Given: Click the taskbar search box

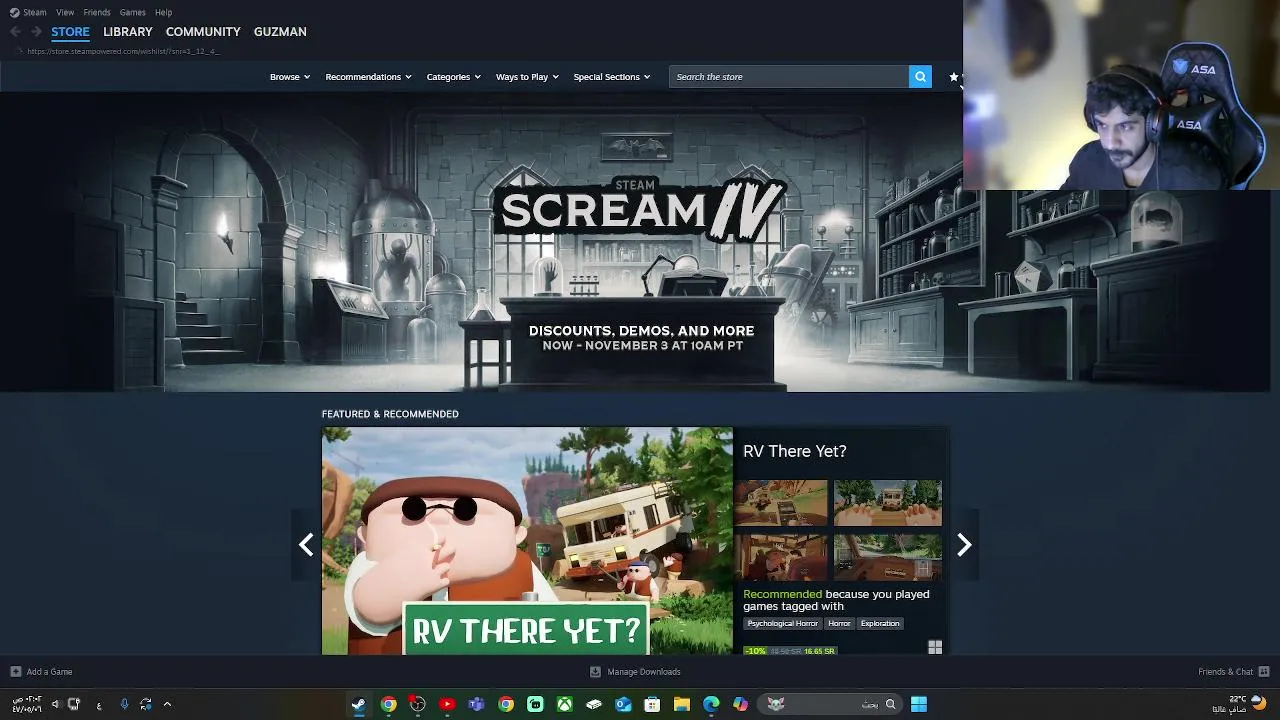Looking at the screenshot, I should 831,704.
